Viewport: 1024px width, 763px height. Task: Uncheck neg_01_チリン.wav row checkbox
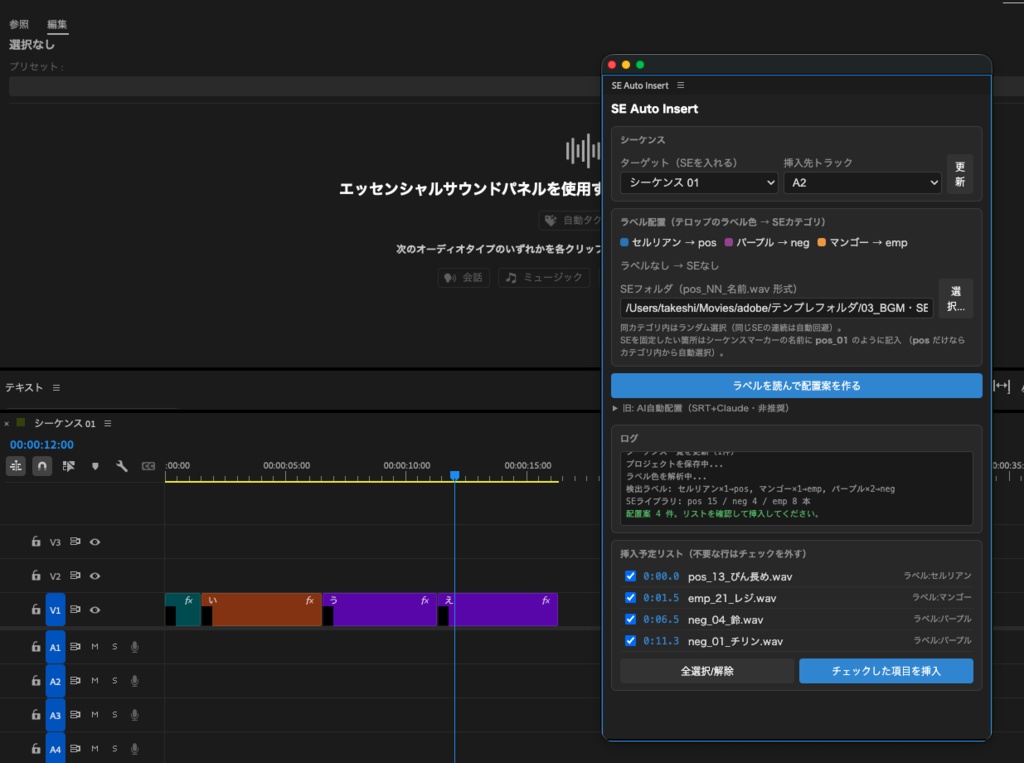(630, 641)
